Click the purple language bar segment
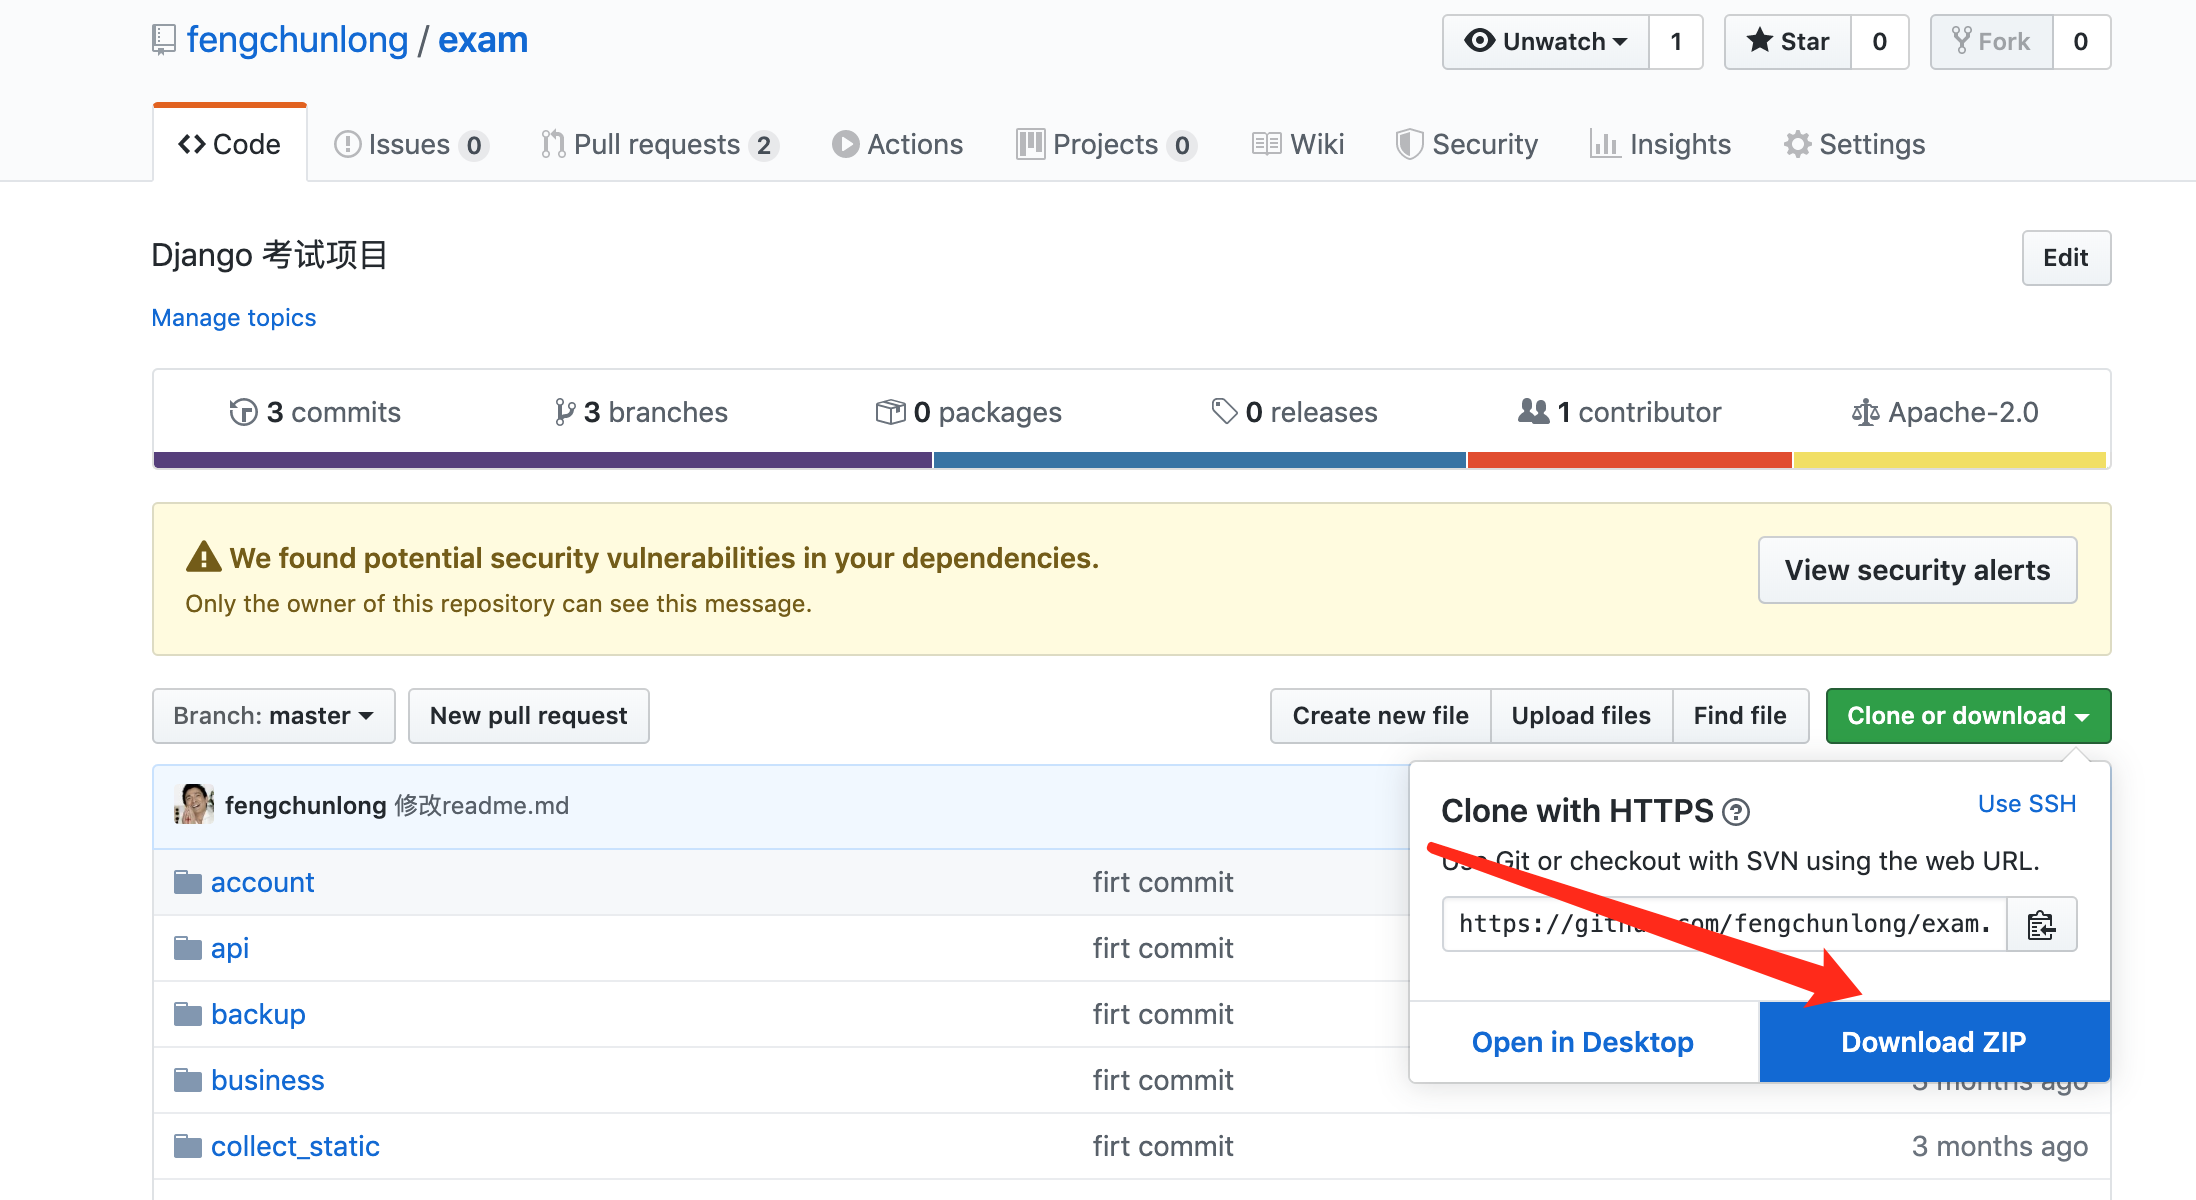The width and height of the screenshot is (2196, 1200). point(543,460)
